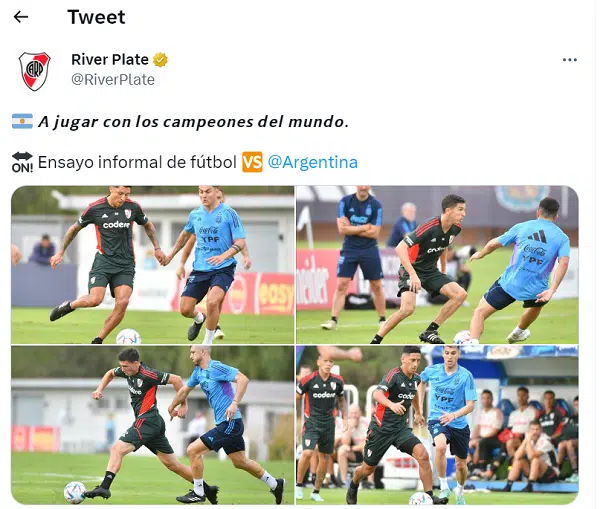
Task: Click the ON! arrow emoji
Action: (x=22, y=162)
